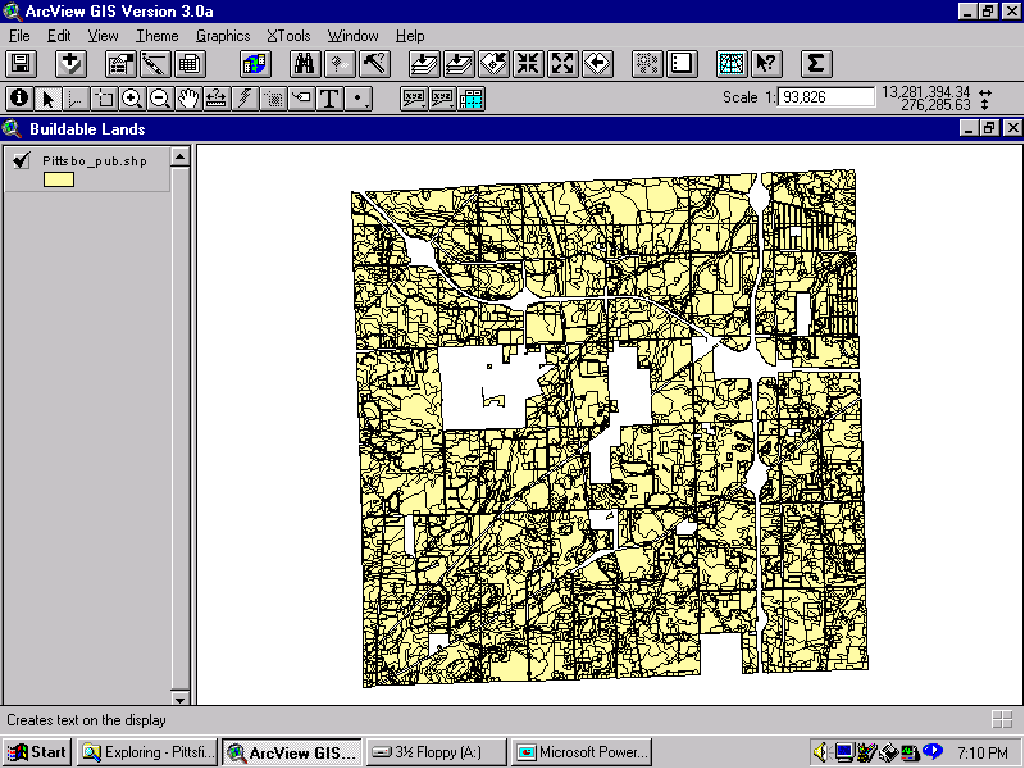Image resolution: width=1024 pixels, height=768 pixels.
Task: Click the fixed Zoom In arrows button
Action: (x=528, y=64)
